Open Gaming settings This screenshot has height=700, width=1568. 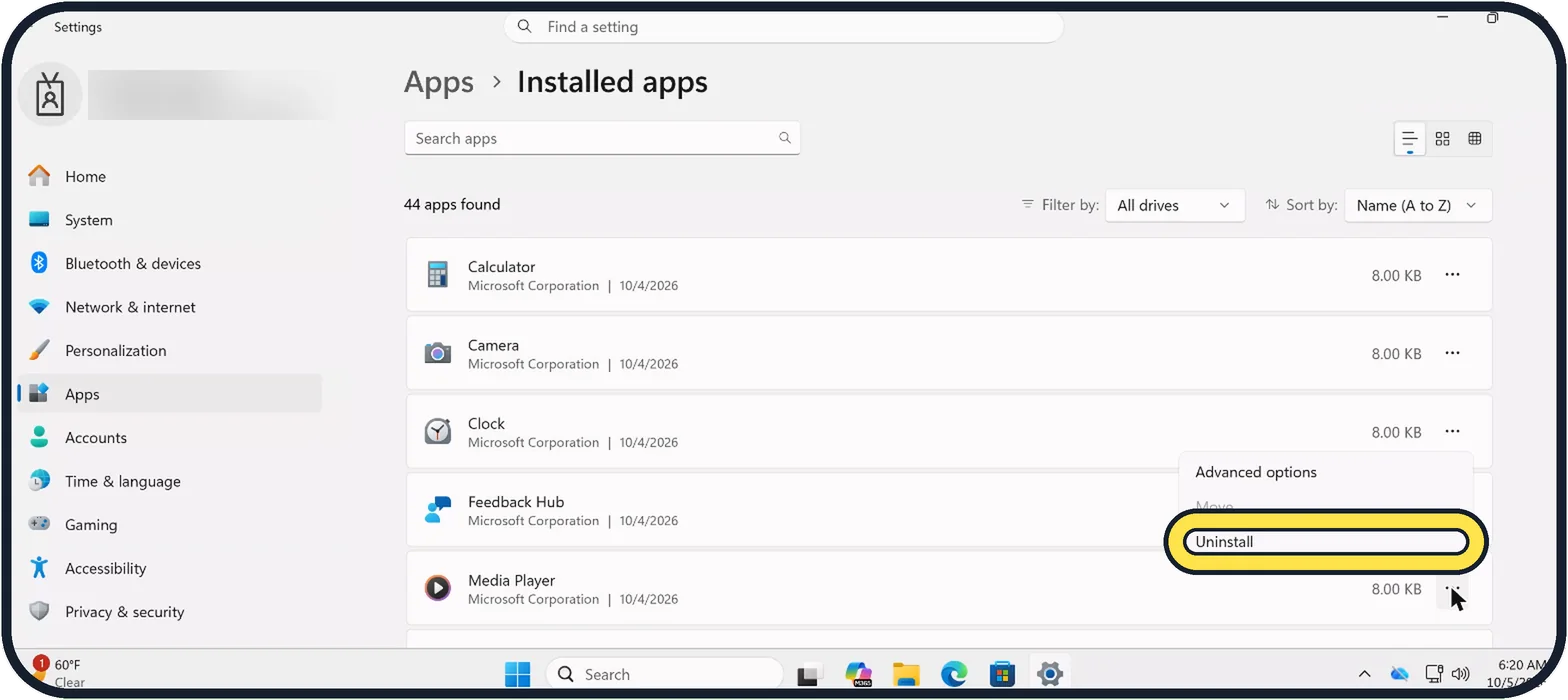pyautogui.click(x=170, y=524)
